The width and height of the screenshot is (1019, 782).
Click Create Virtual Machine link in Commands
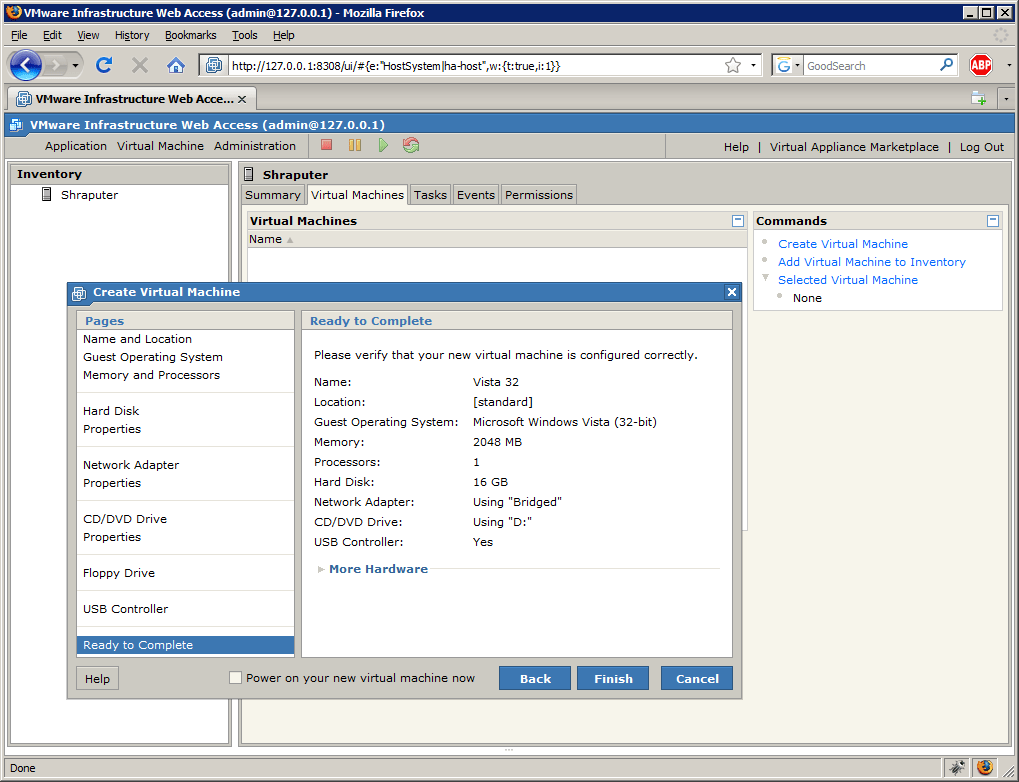[x=843, y=244]
